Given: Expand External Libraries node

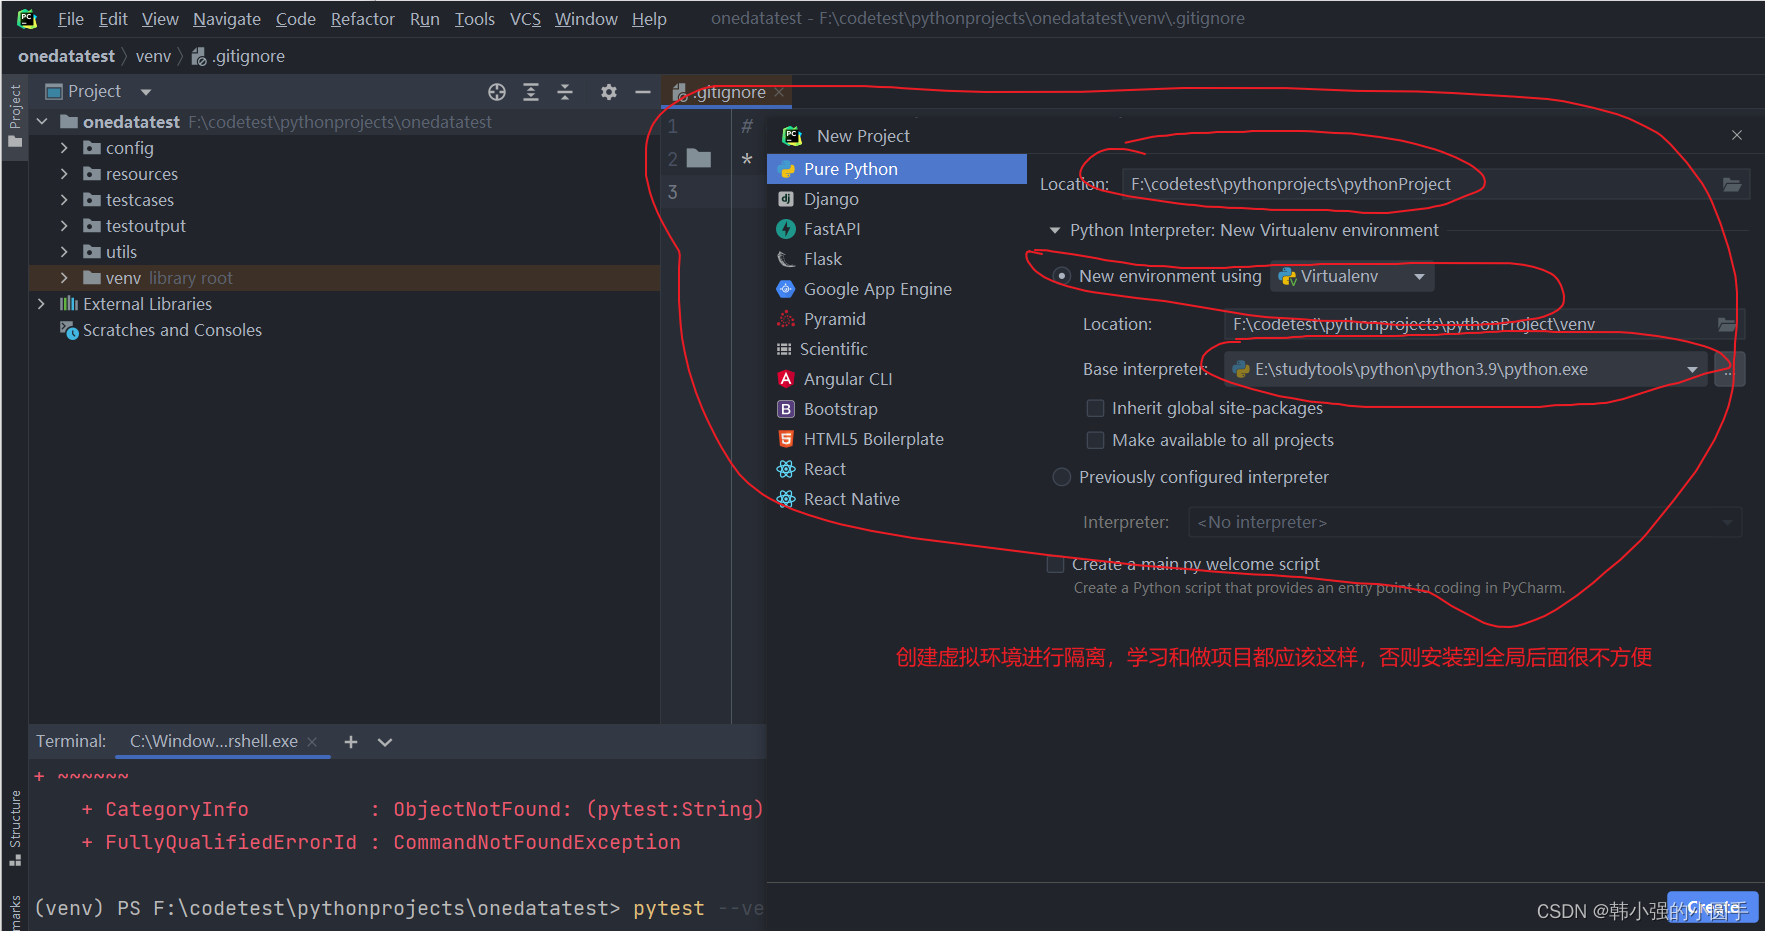Looking at the screenshot, I should point(41,304).
